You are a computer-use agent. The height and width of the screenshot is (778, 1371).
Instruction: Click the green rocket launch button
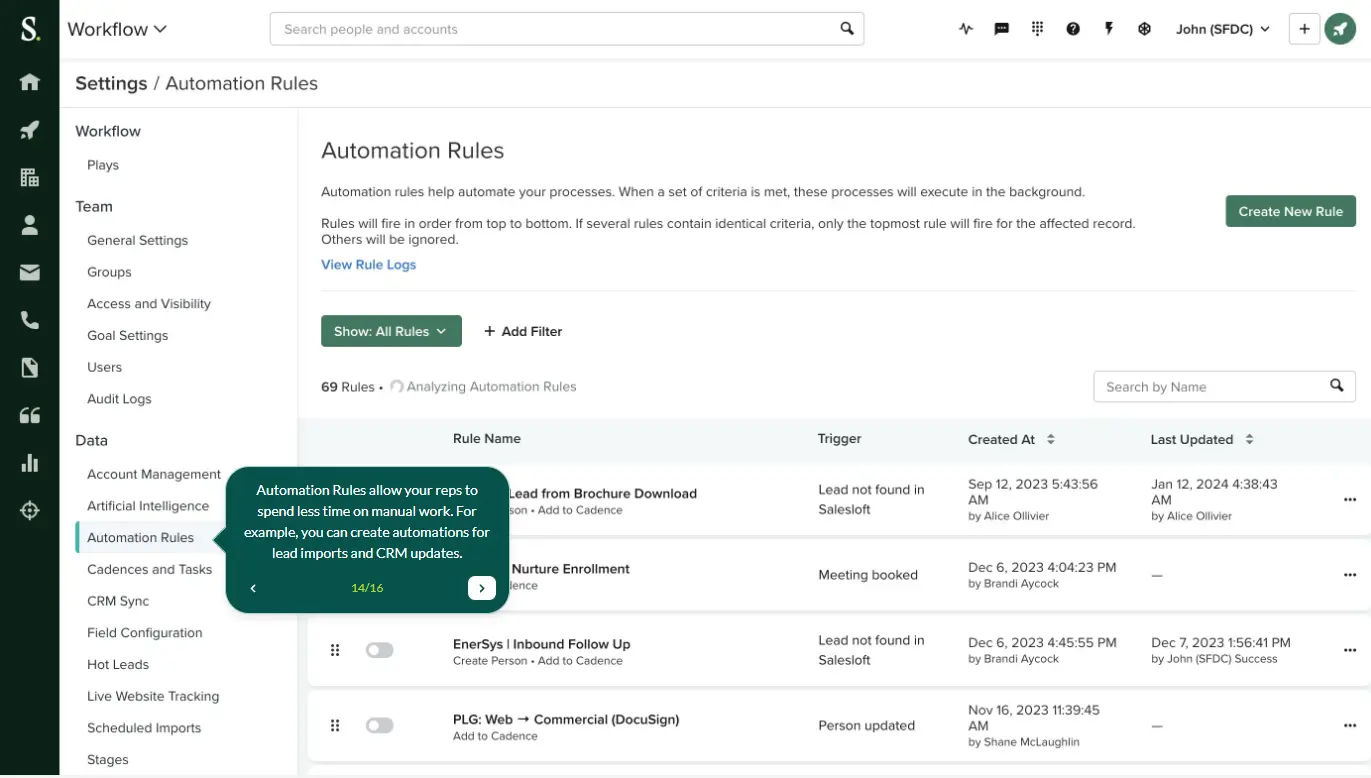1340,29
